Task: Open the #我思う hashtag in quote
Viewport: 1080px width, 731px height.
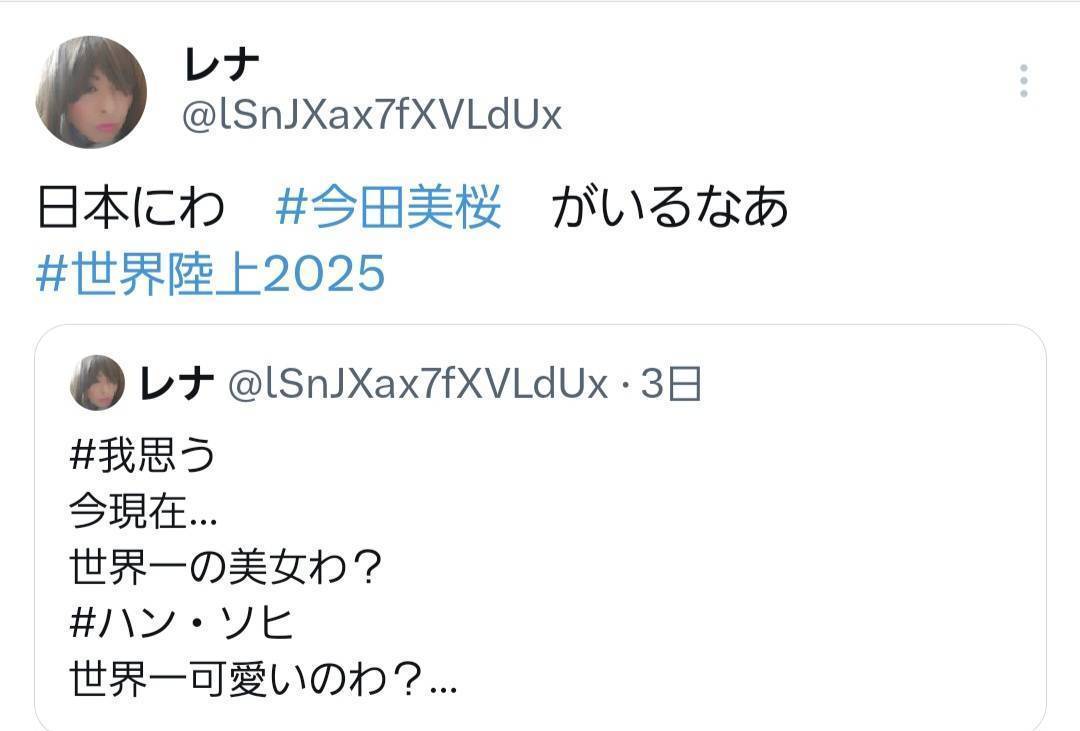Action: pos(143,455)
